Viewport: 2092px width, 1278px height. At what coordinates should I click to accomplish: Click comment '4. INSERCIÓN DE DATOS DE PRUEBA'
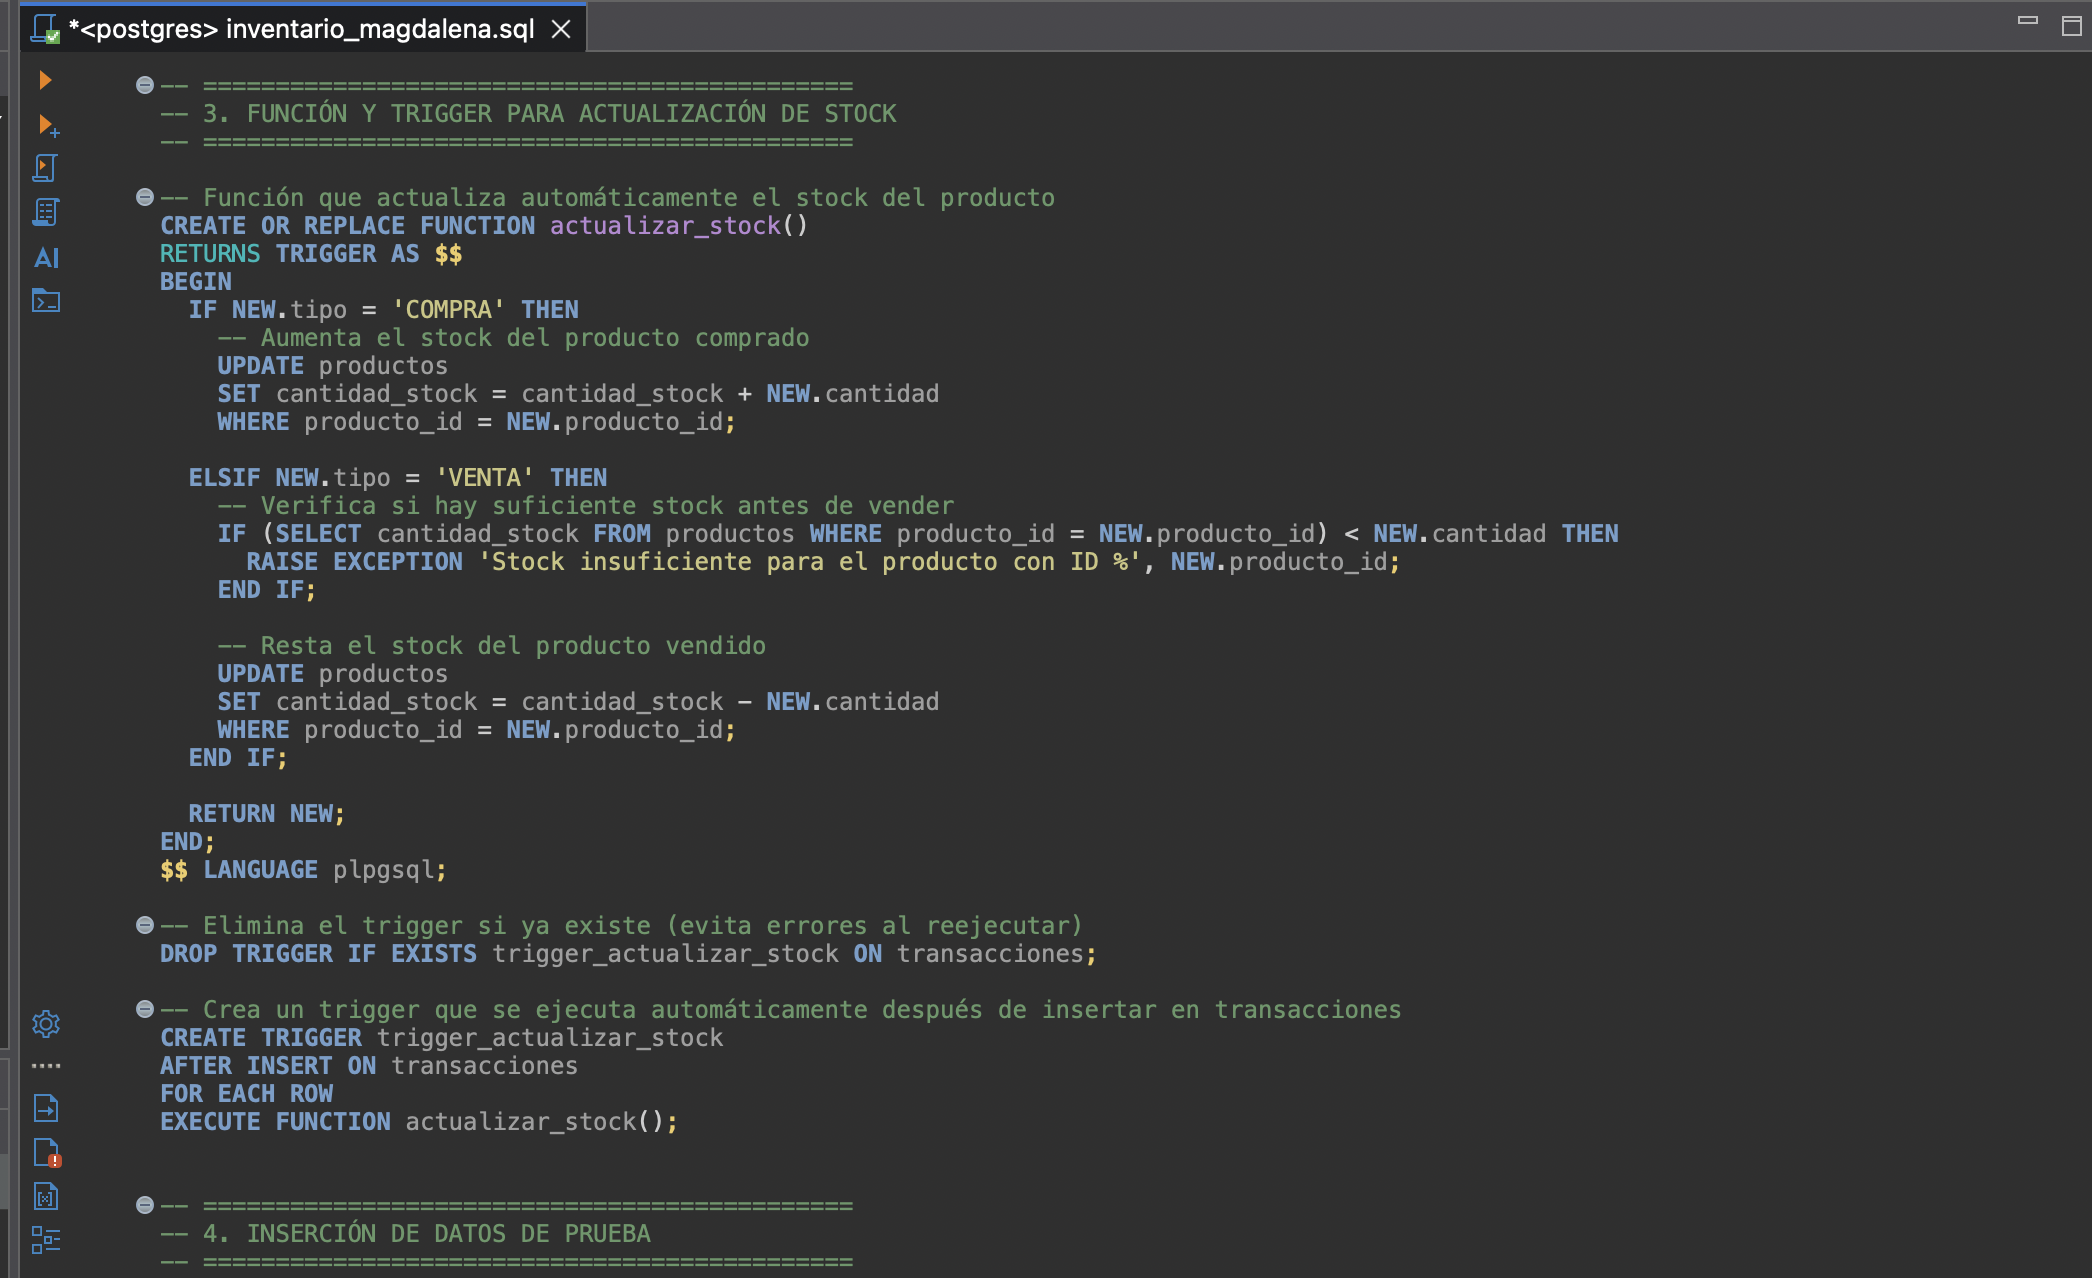406,1234
